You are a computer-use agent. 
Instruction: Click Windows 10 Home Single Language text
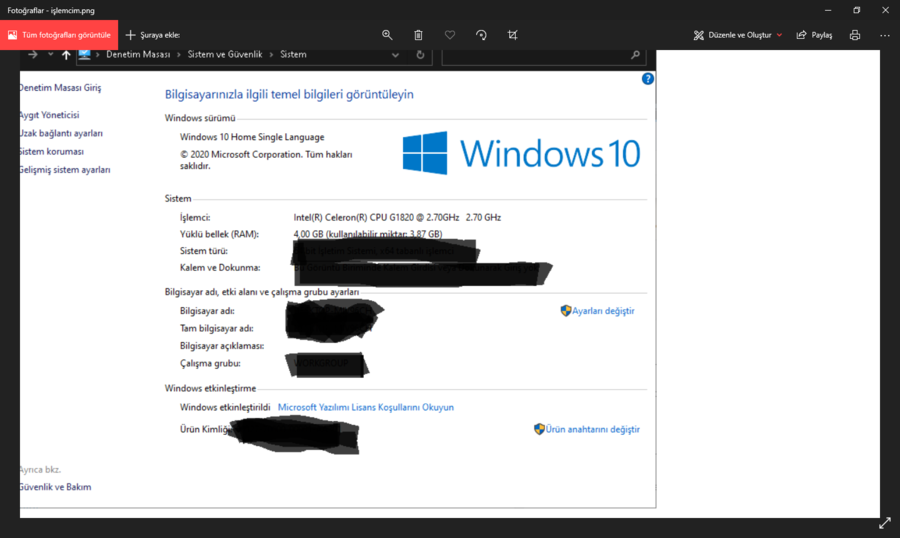pos(252,137)
